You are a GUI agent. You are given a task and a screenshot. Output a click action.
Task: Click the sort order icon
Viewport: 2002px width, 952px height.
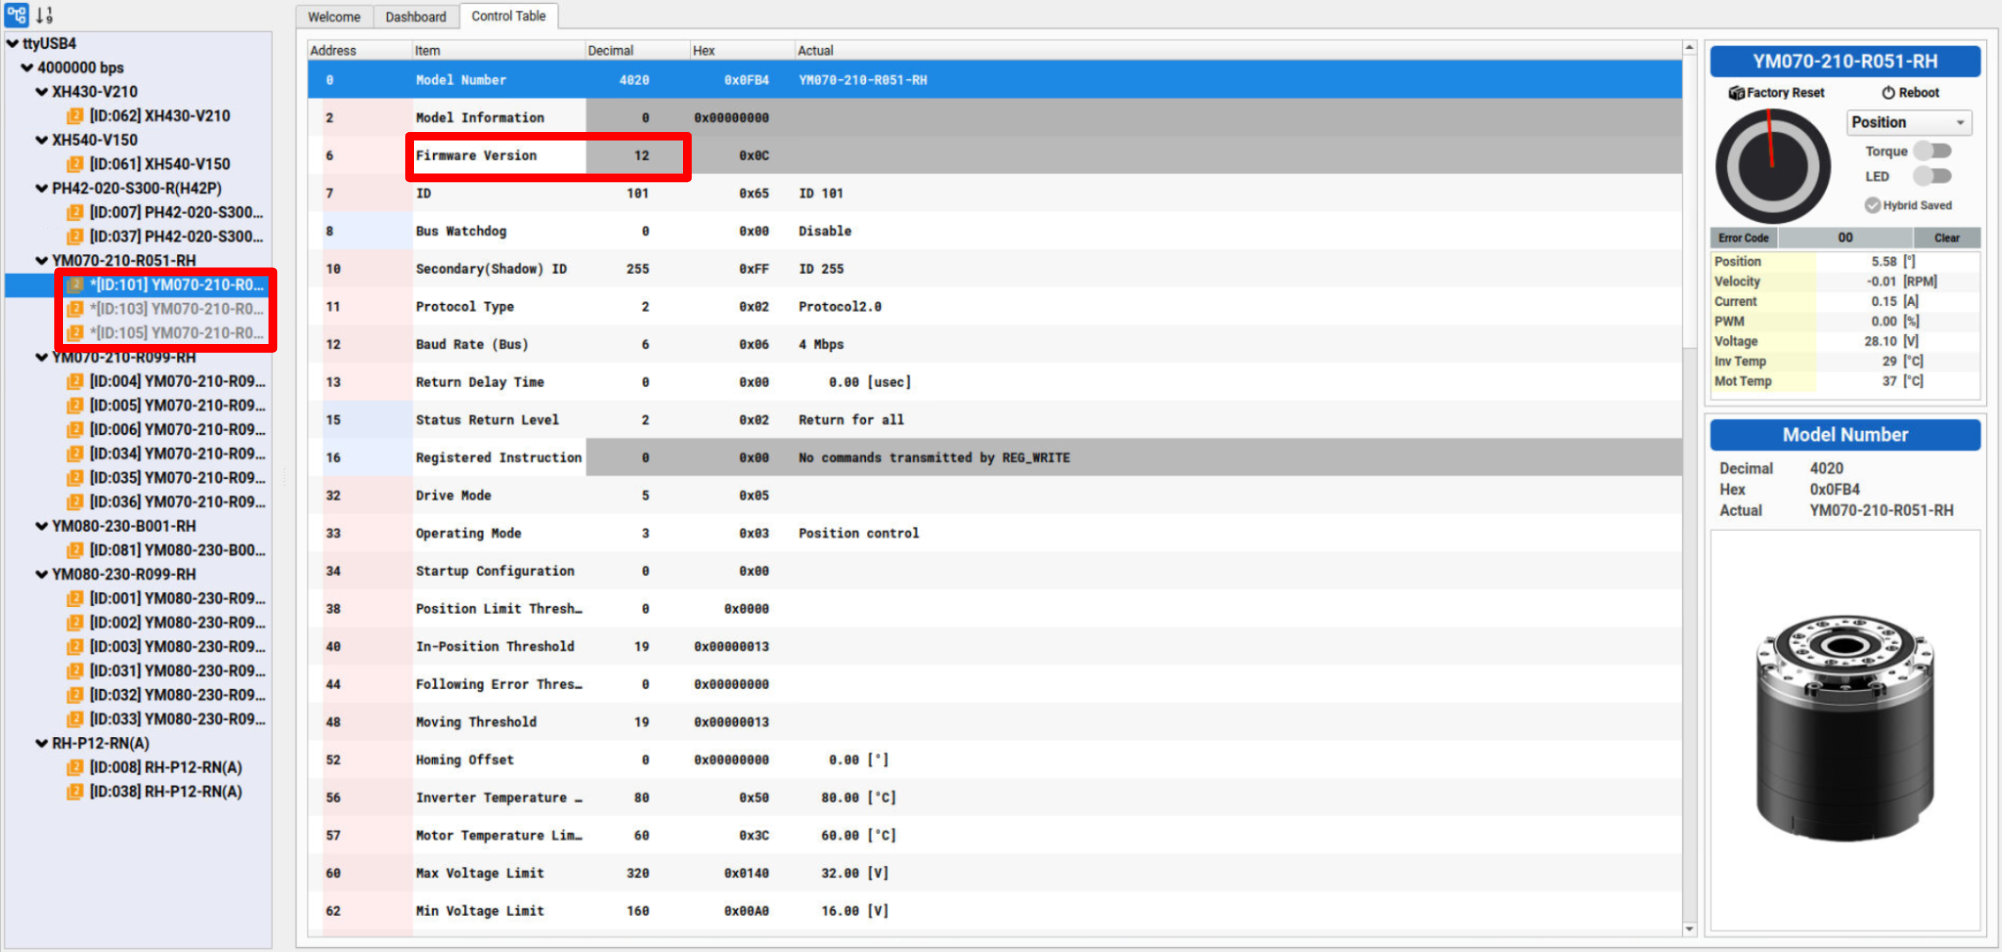coord(45,15)
